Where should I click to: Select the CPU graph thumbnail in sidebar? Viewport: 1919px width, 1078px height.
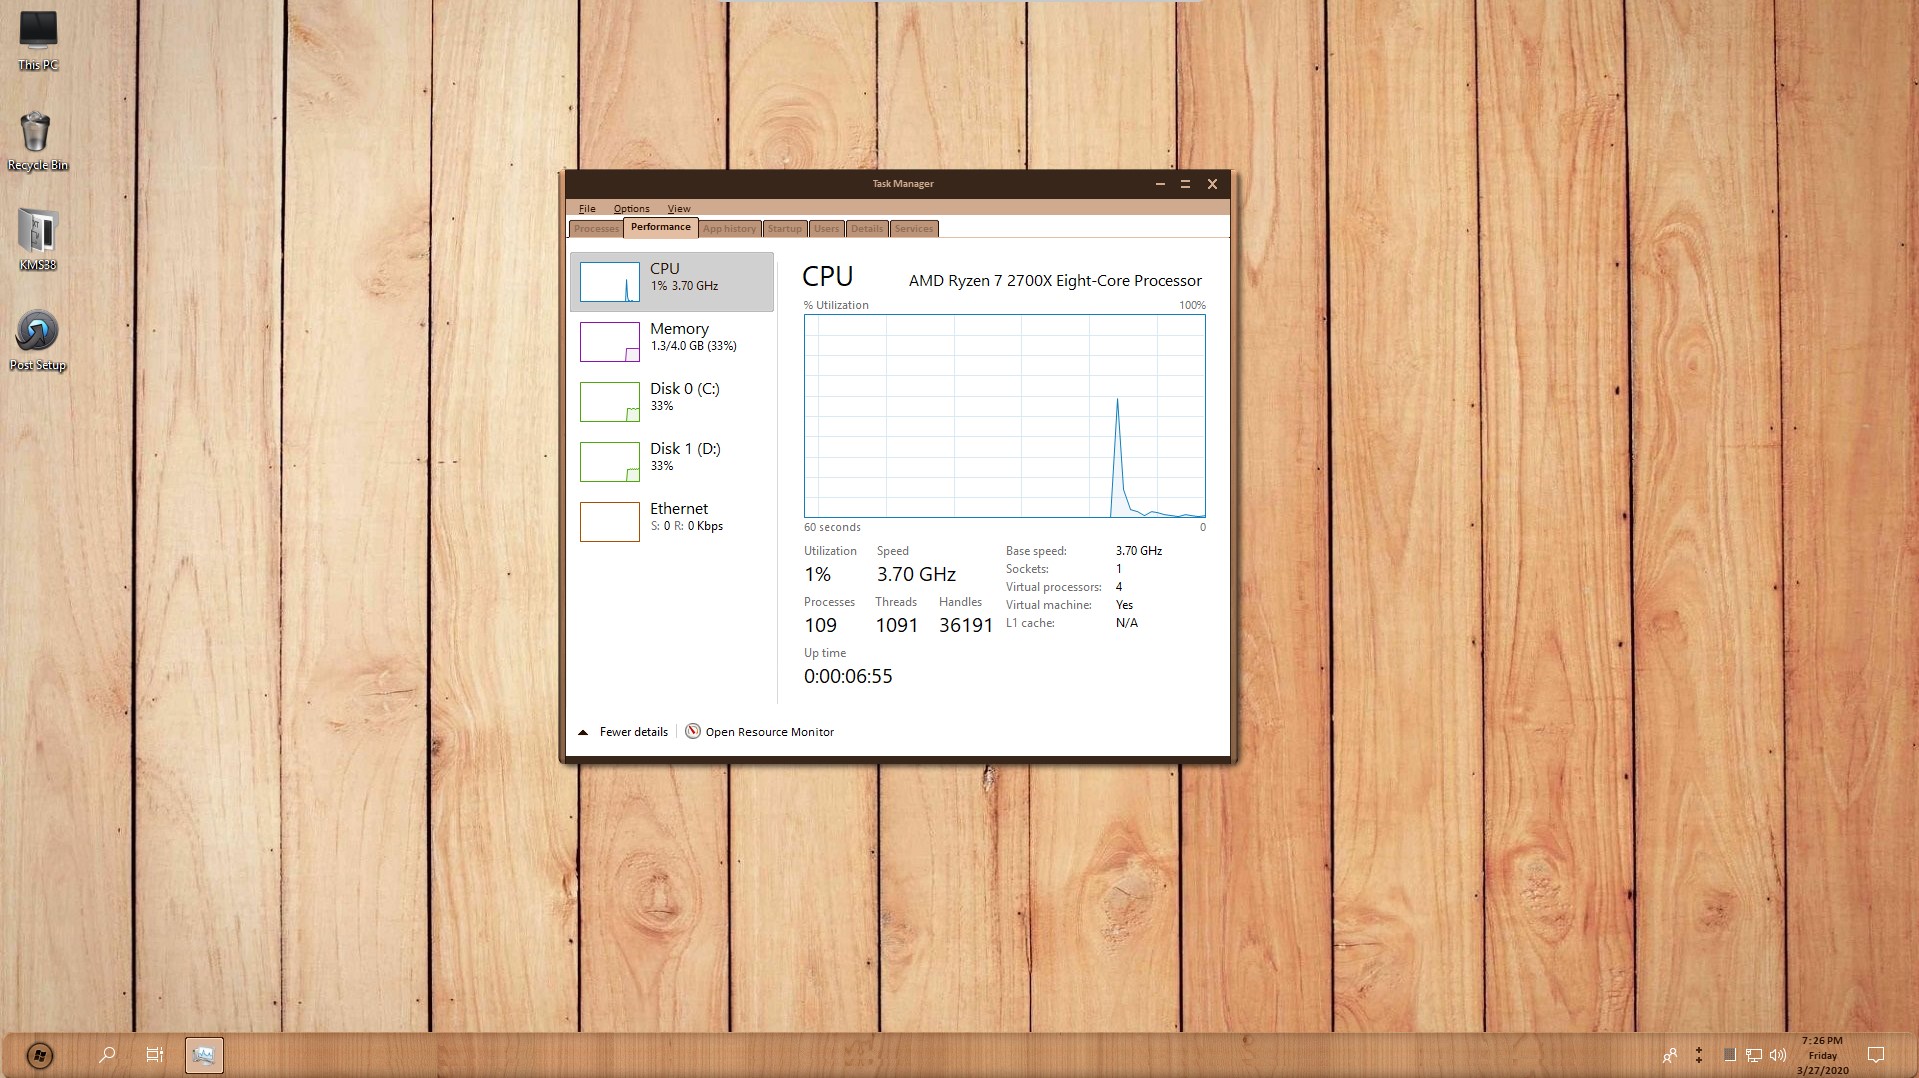point(610,282)
